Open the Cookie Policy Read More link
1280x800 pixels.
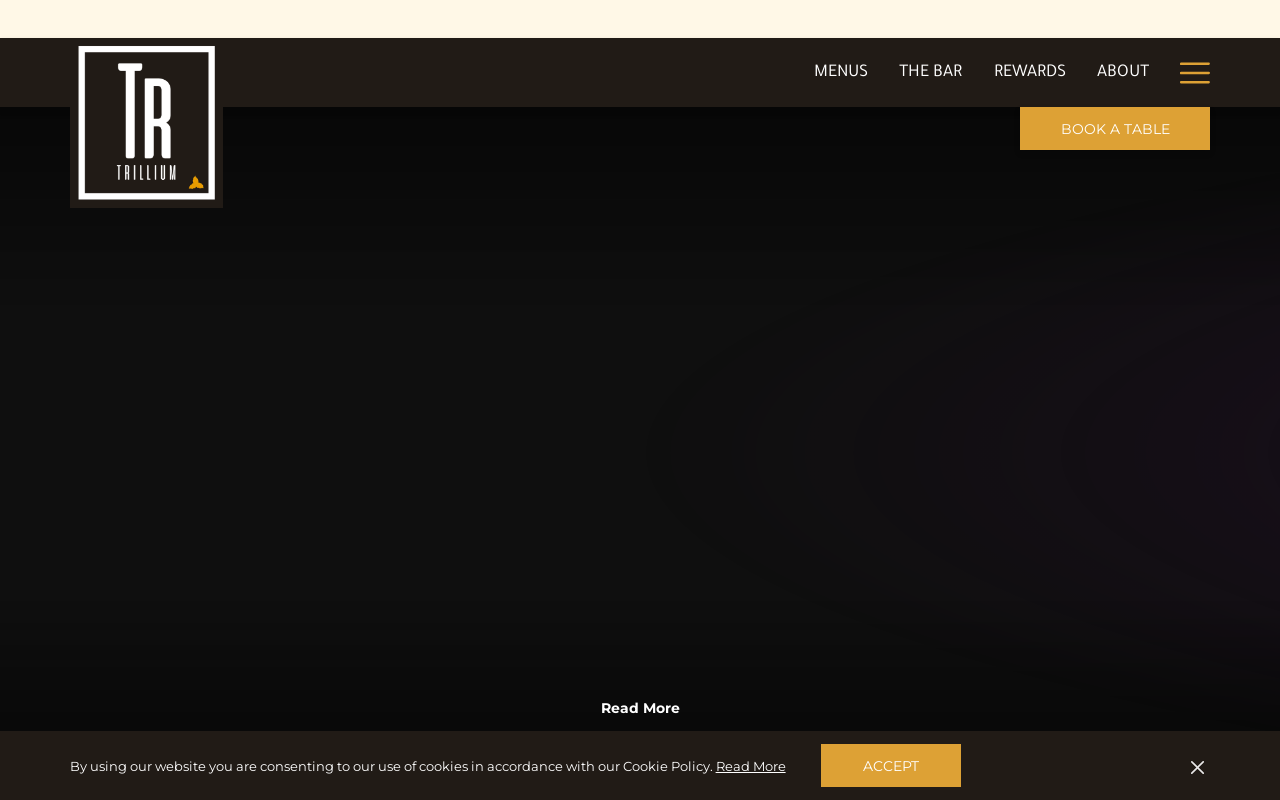pyautogui.click(x=751, y=767)
